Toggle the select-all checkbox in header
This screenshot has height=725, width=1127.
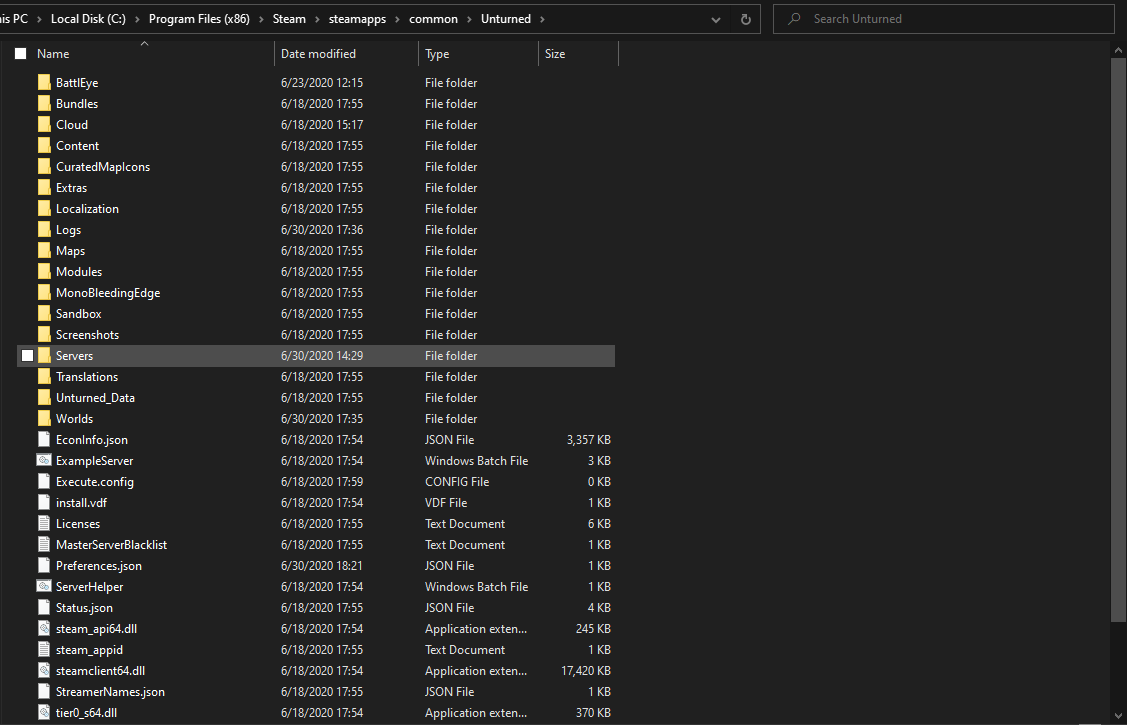21,54
